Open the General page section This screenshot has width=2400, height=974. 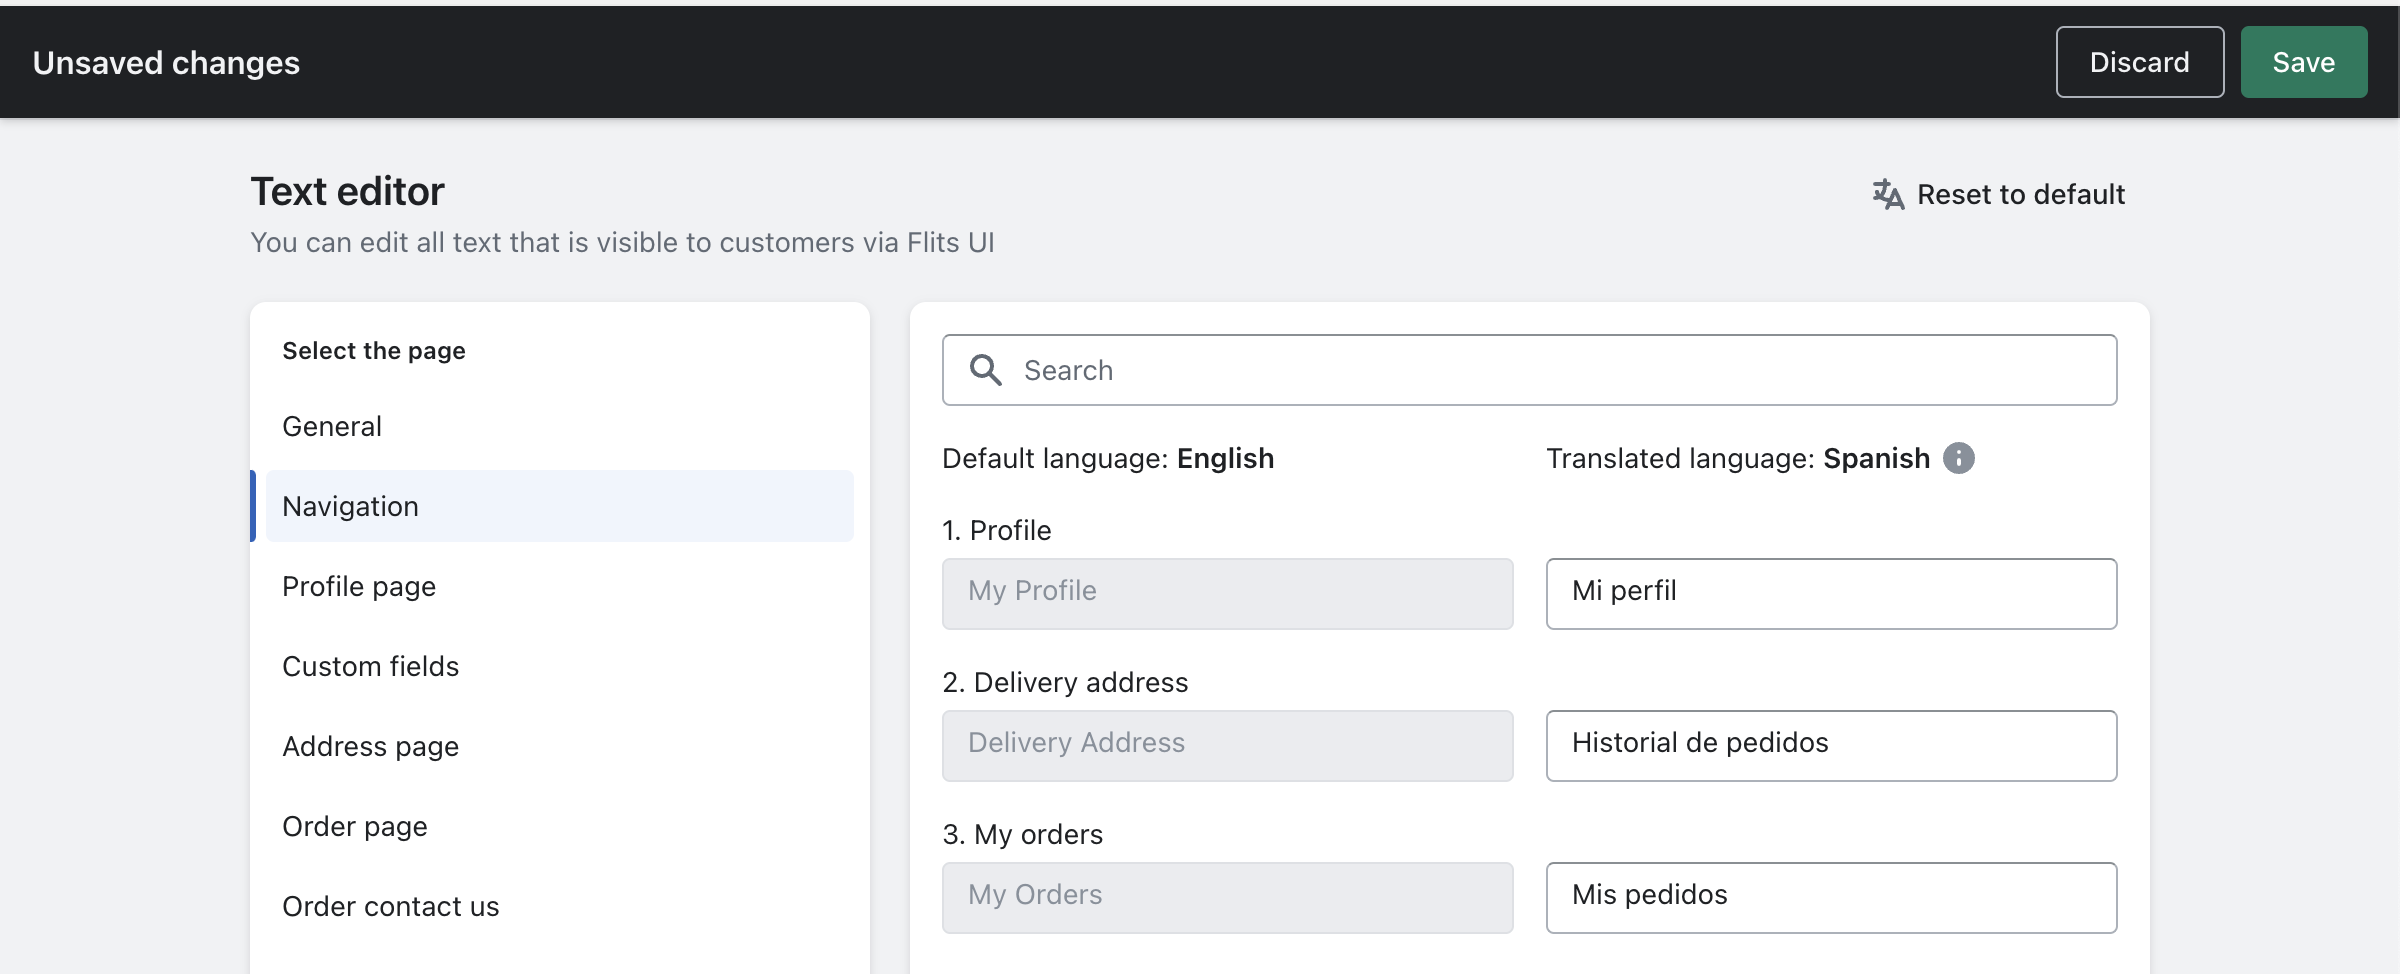click(x=332, y=426)
